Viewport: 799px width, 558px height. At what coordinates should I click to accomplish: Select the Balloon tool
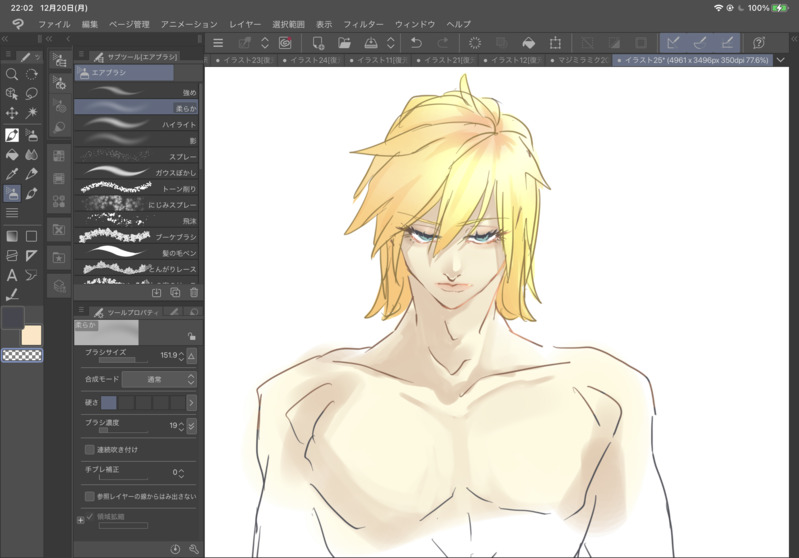32,275
